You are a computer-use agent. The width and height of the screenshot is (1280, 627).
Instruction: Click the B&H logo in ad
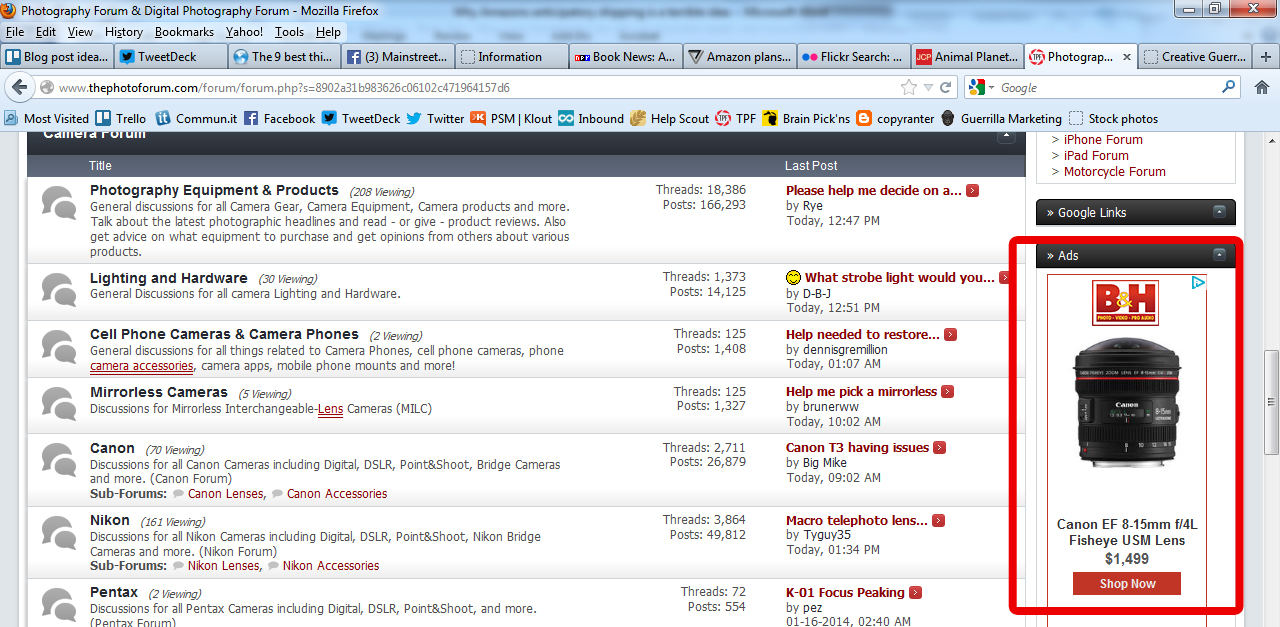1125,303
